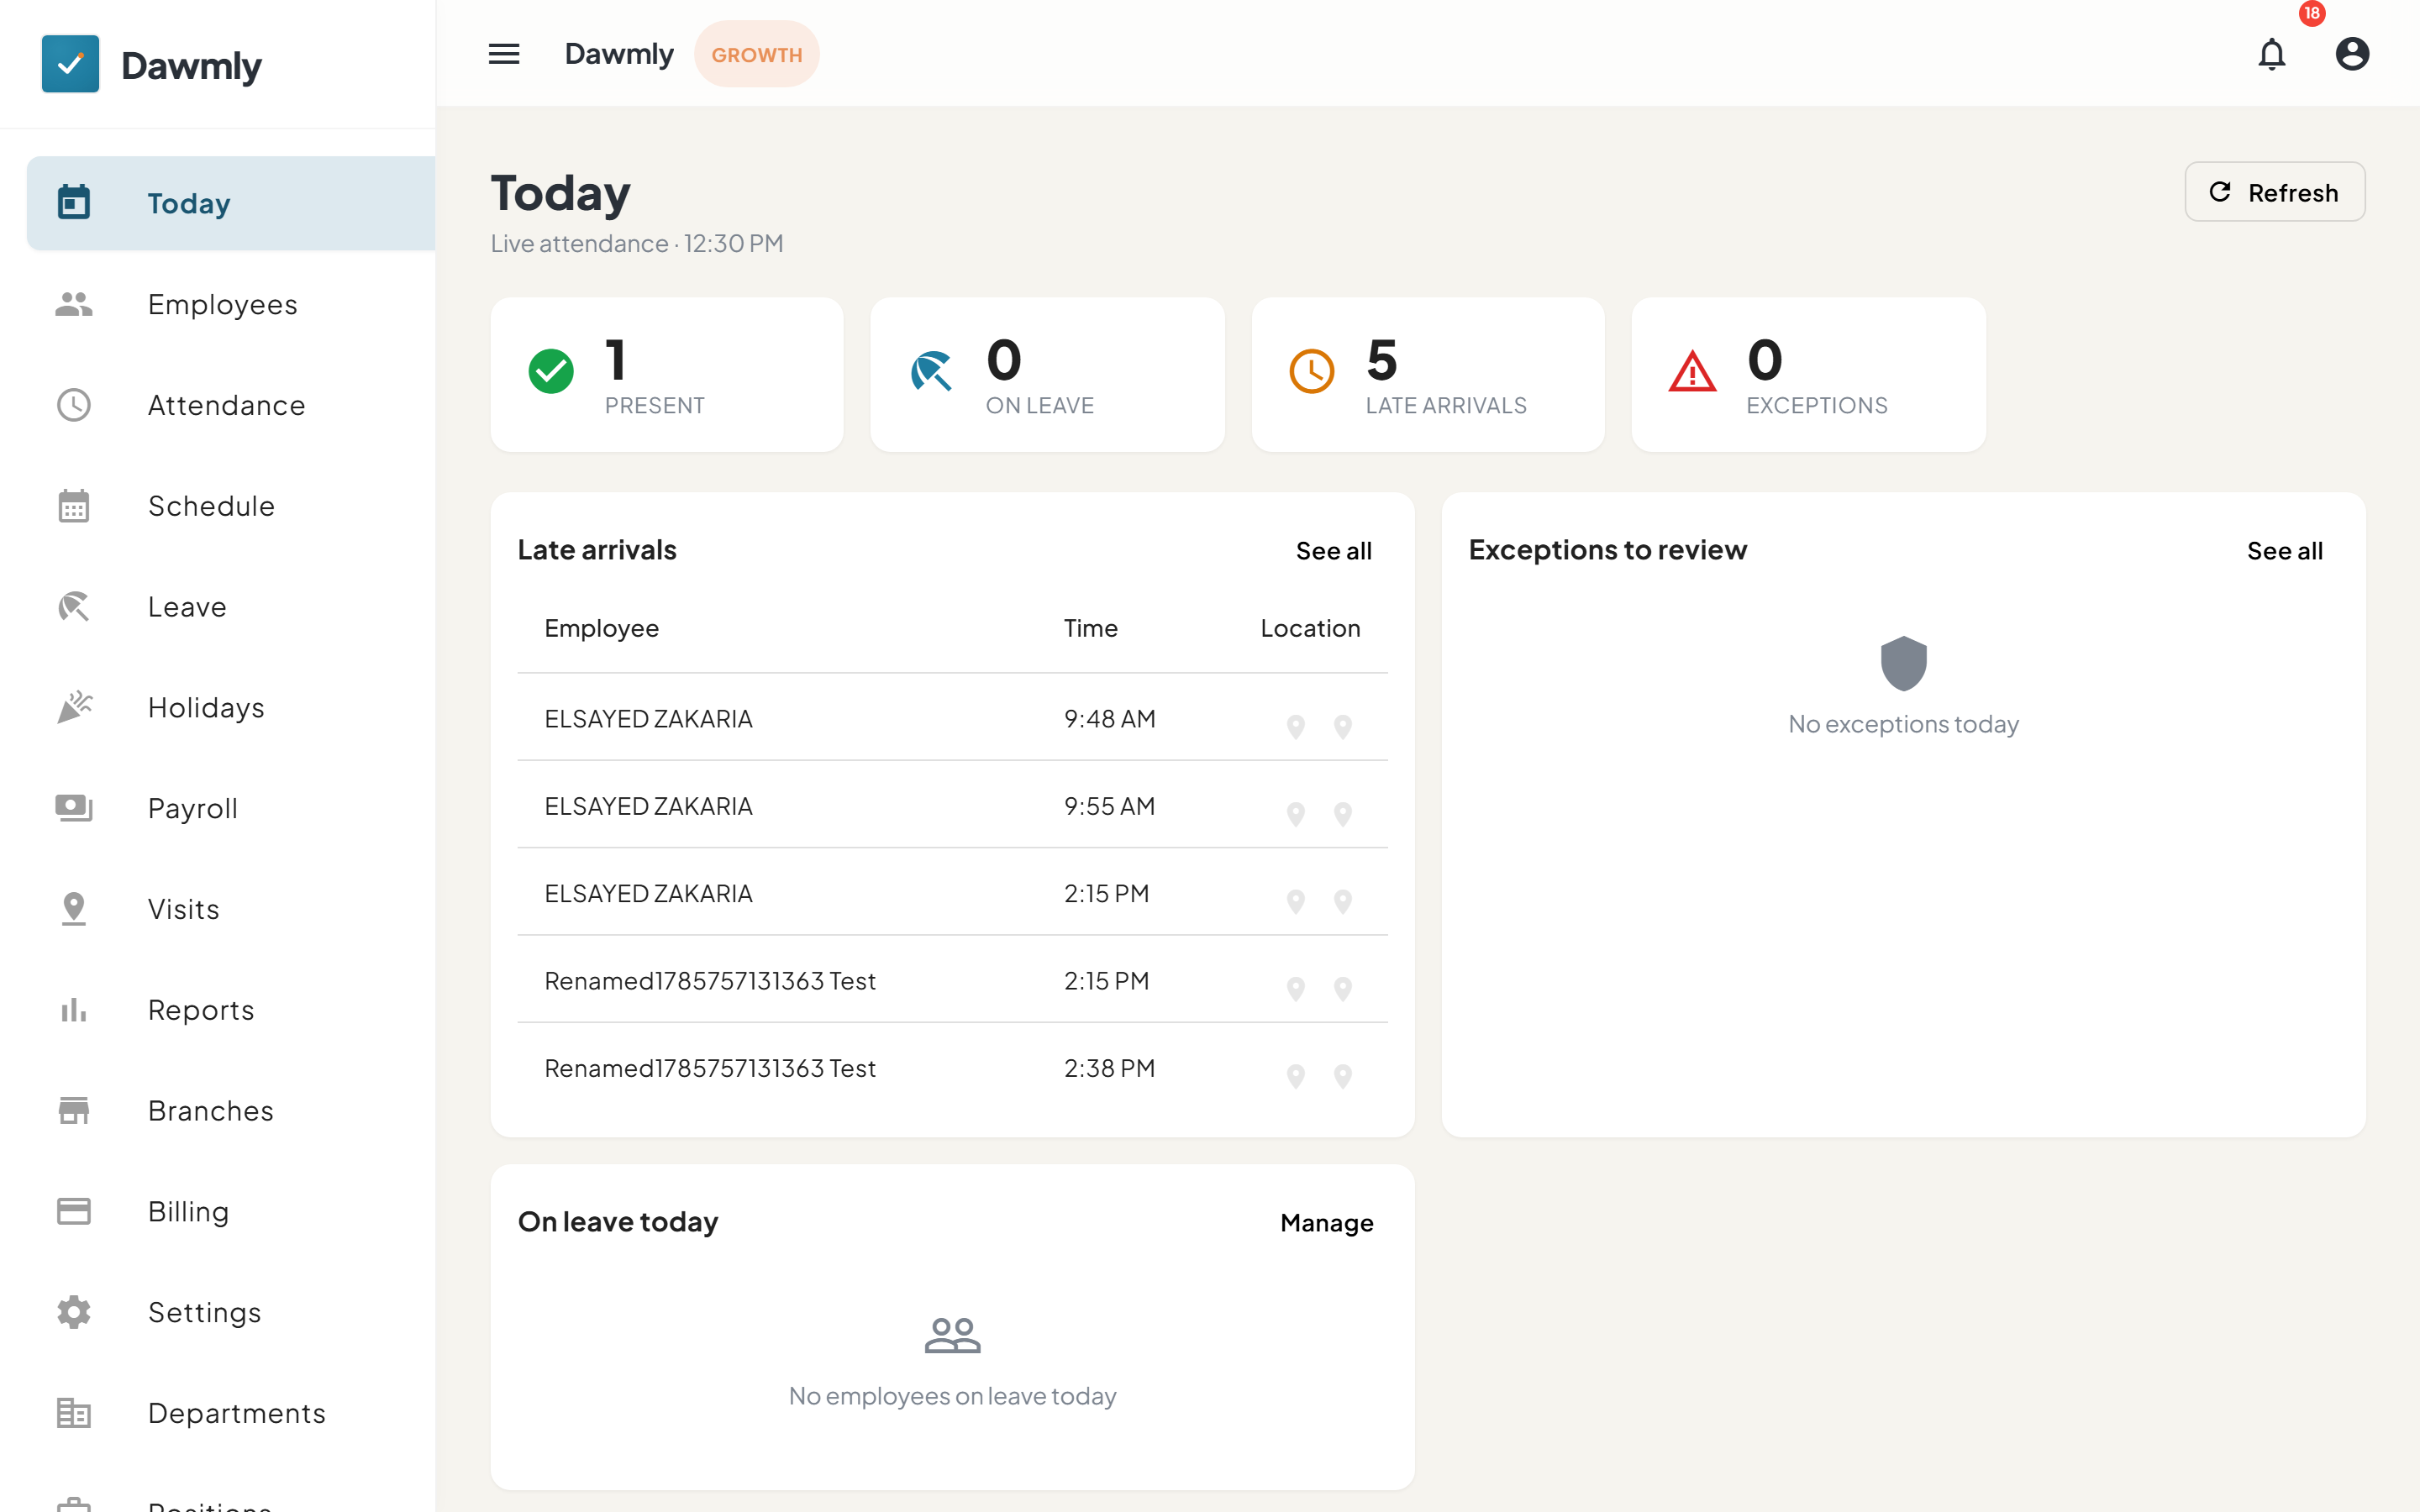Click first location pin for 2:38 PM row
This screenshot has width=2420, height=1512.
(x=1296, y=1076)
